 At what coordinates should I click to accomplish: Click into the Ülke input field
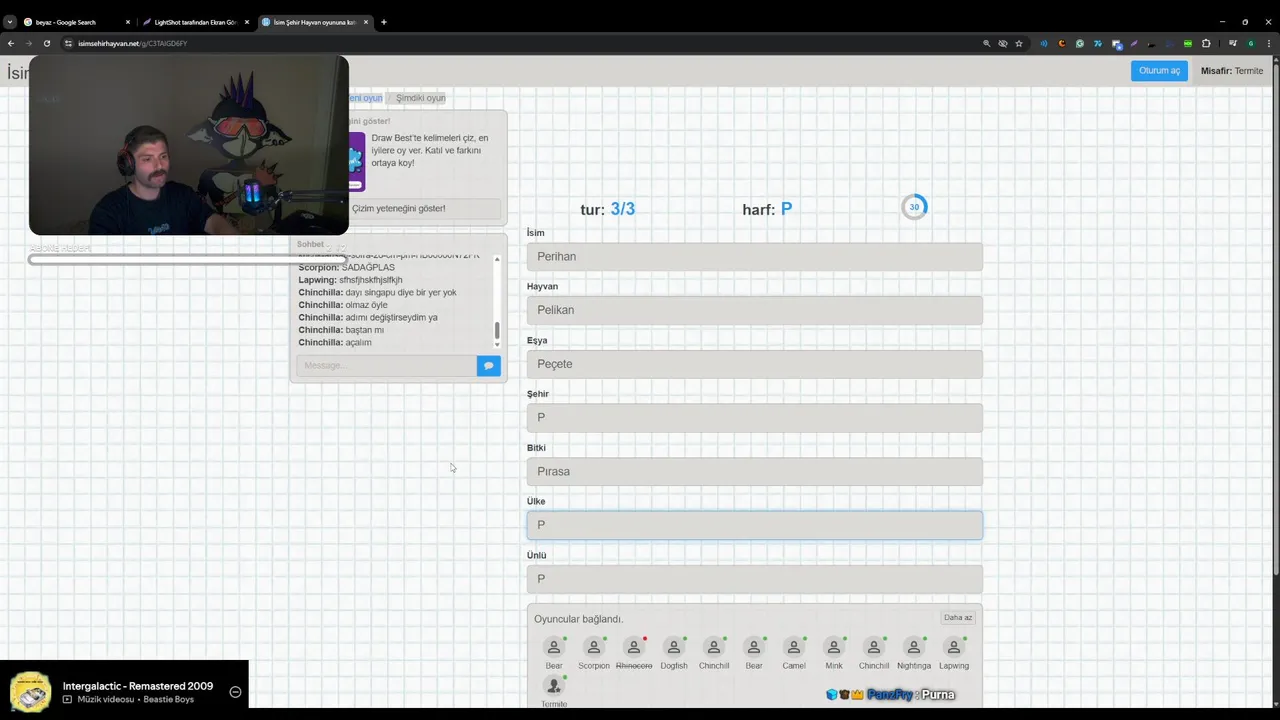point(755,525)
